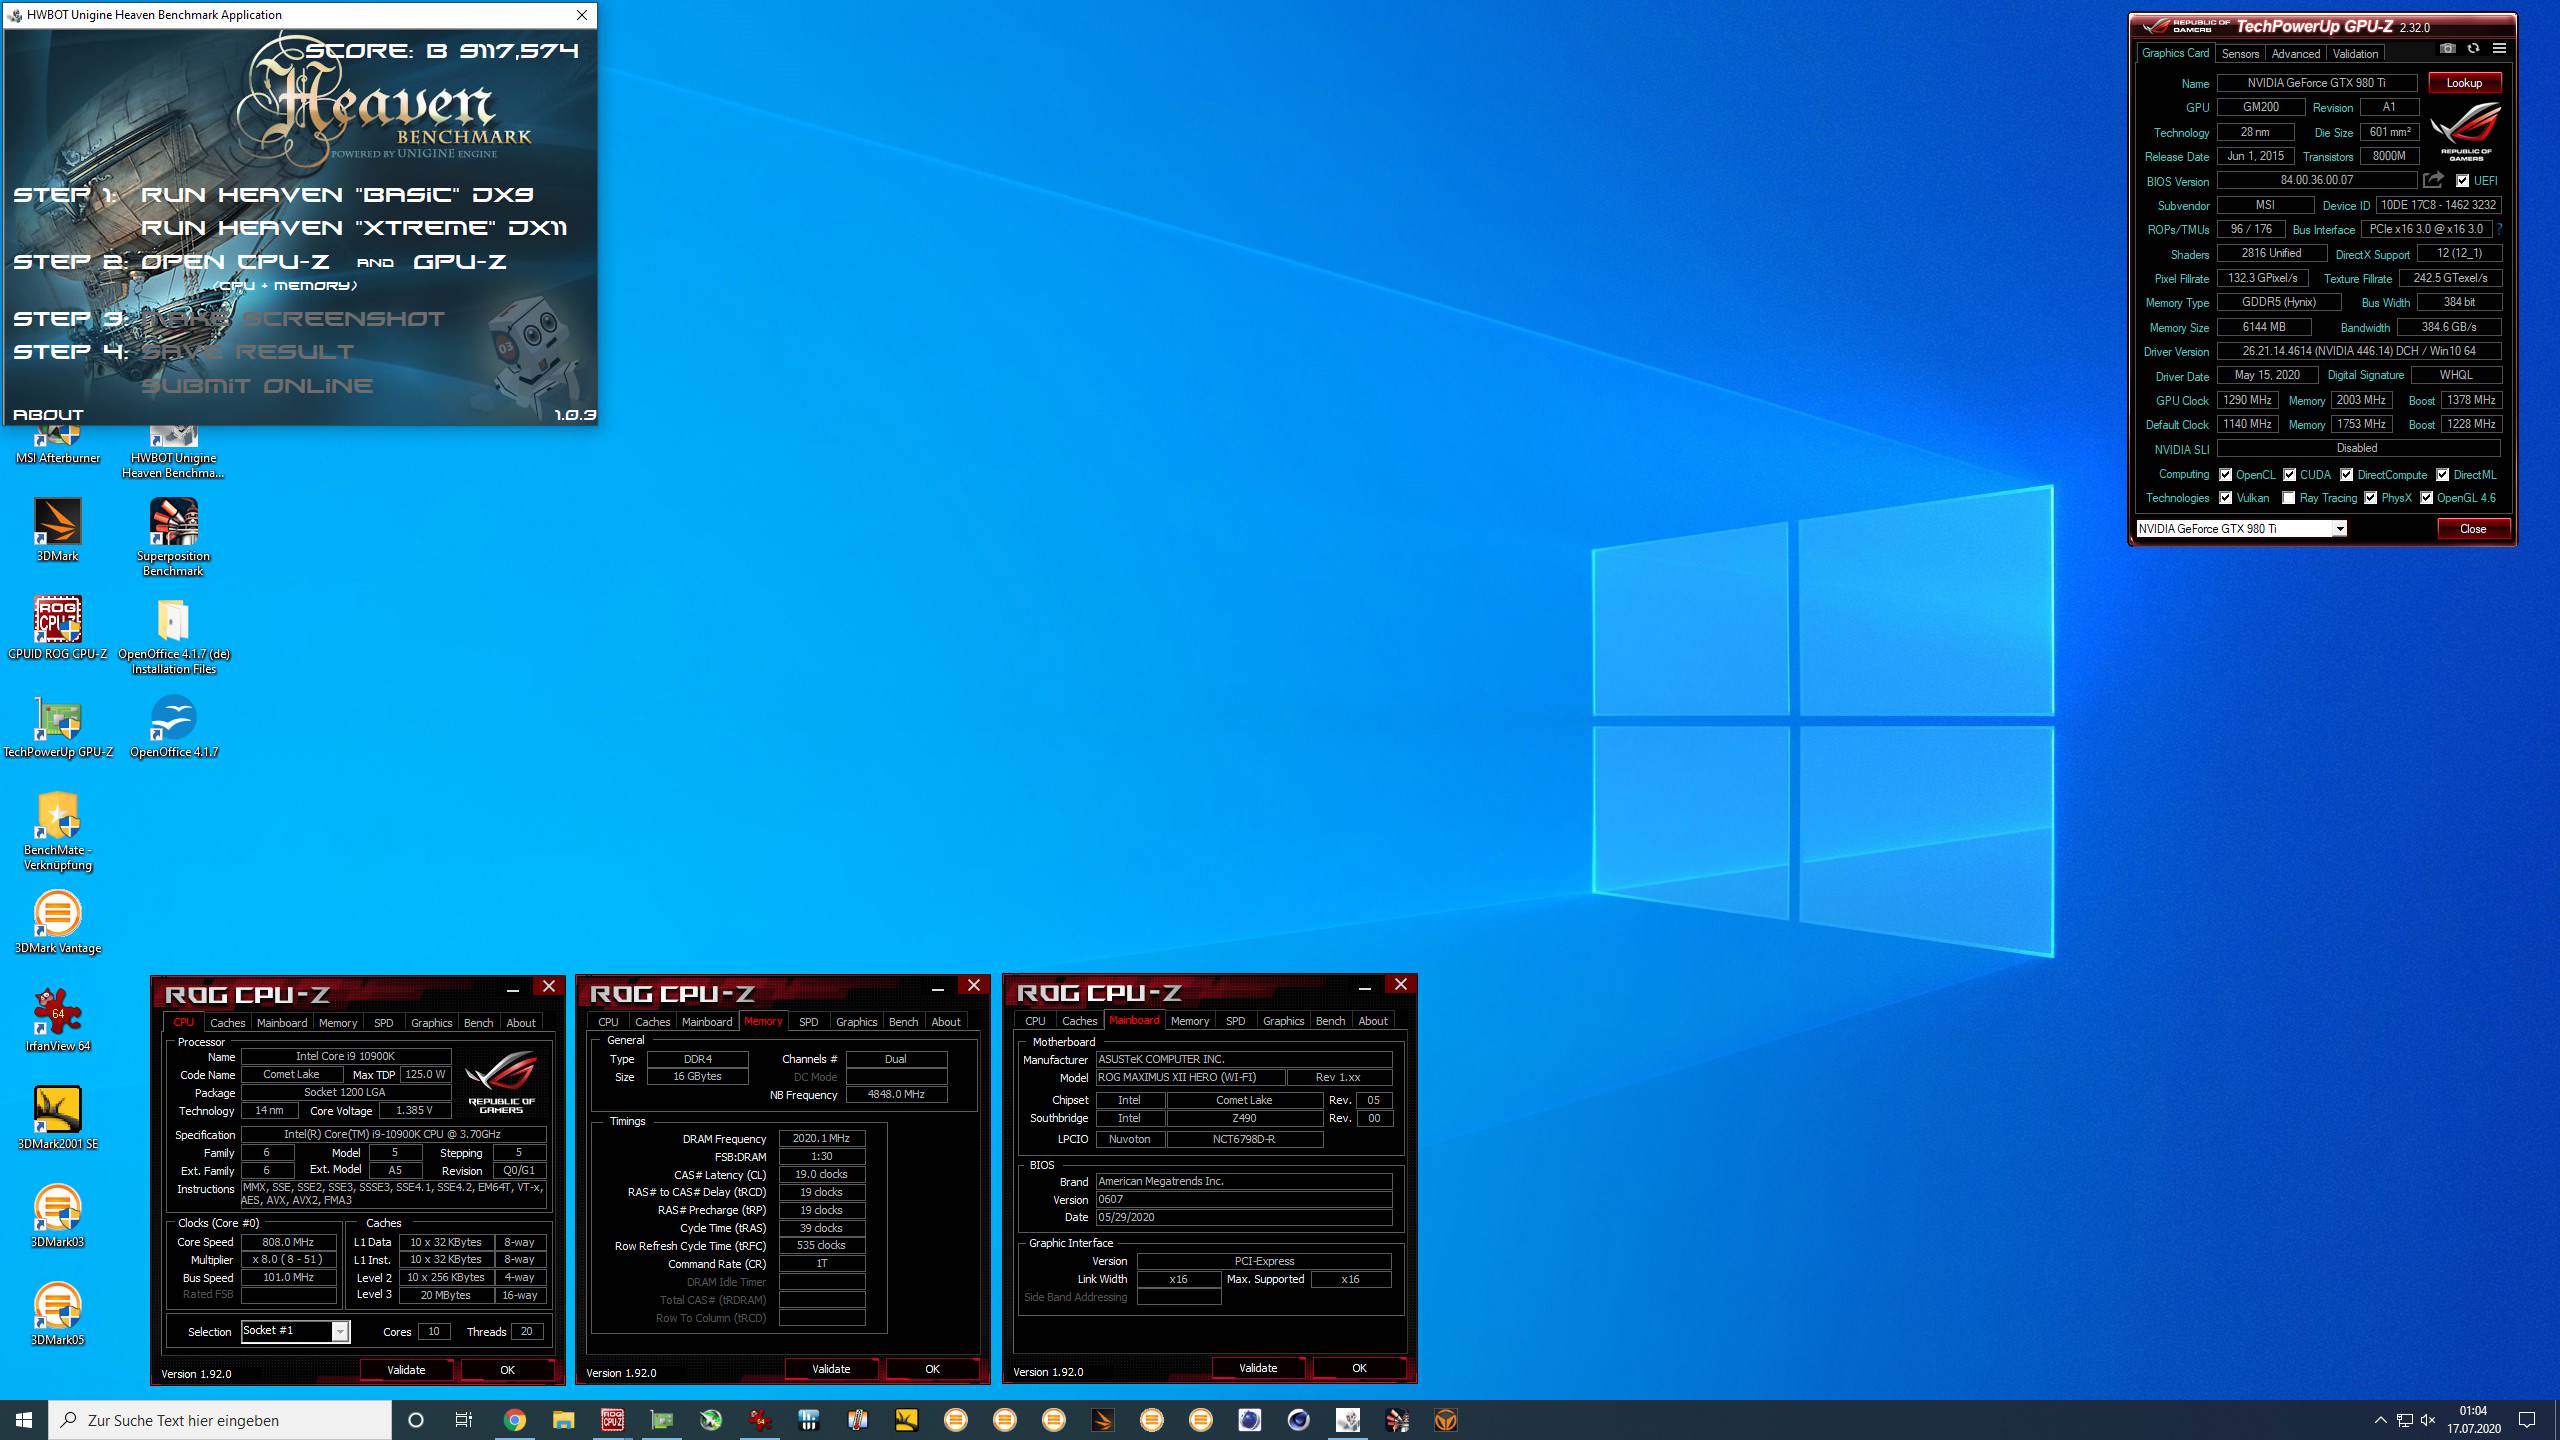Toggle PhysX checkbox
The width and height of the screenshot is (2560, 1440).
pos(2370,498)
